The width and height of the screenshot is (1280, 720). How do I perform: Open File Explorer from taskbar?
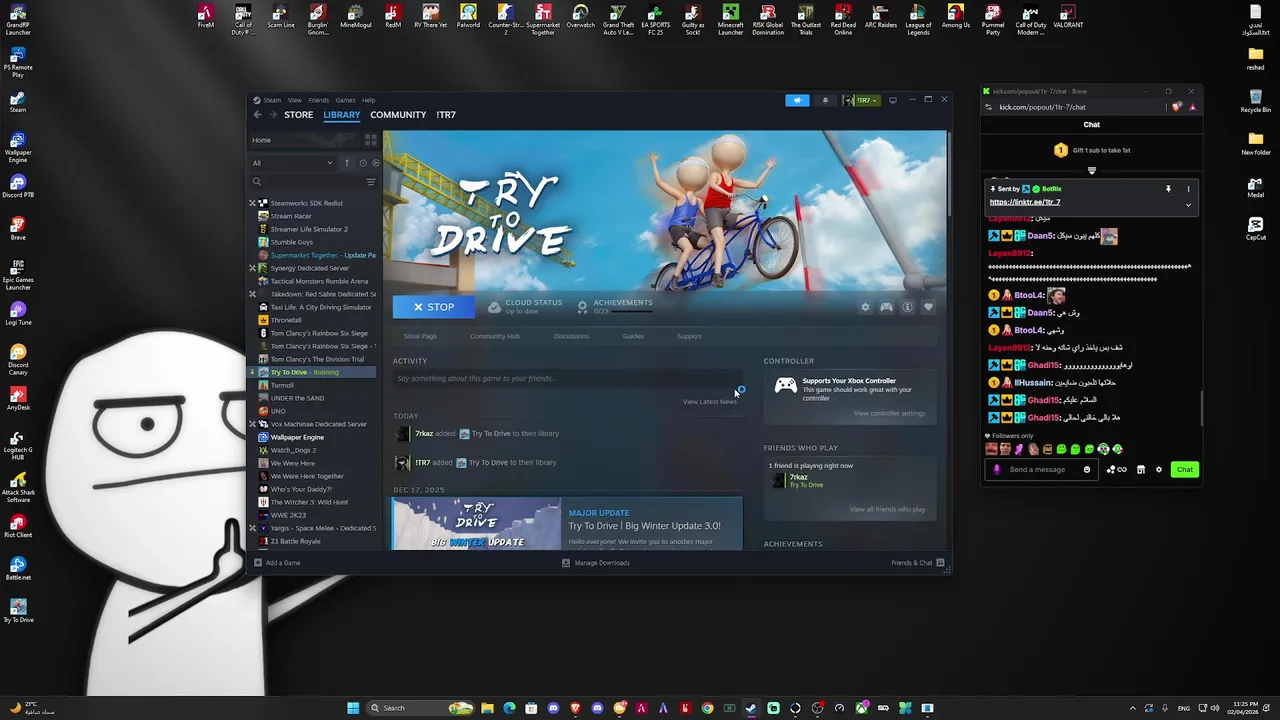(x=487, y=708)
